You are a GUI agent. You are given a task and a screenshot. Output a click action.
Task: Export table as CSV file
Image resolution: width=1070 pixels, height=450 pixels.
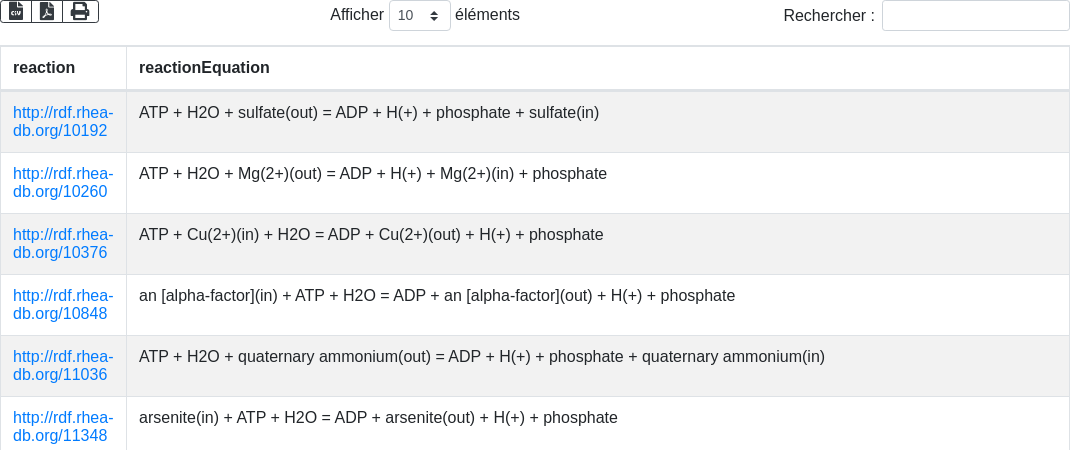(x=16, y=11)
